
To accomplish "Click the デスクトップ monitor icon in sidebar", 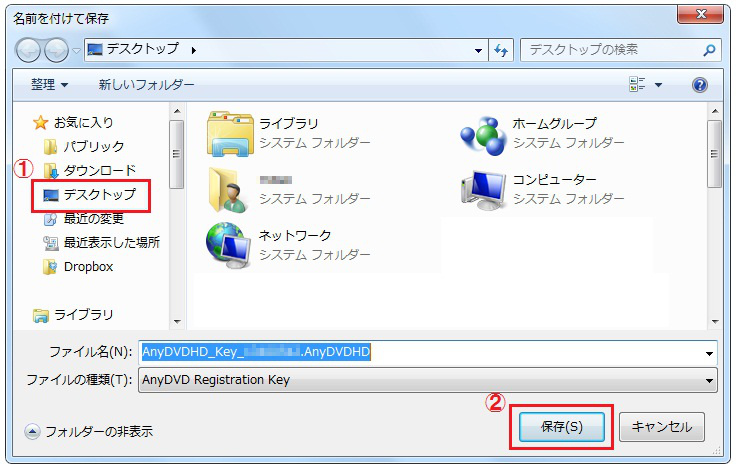I will 51,195.
